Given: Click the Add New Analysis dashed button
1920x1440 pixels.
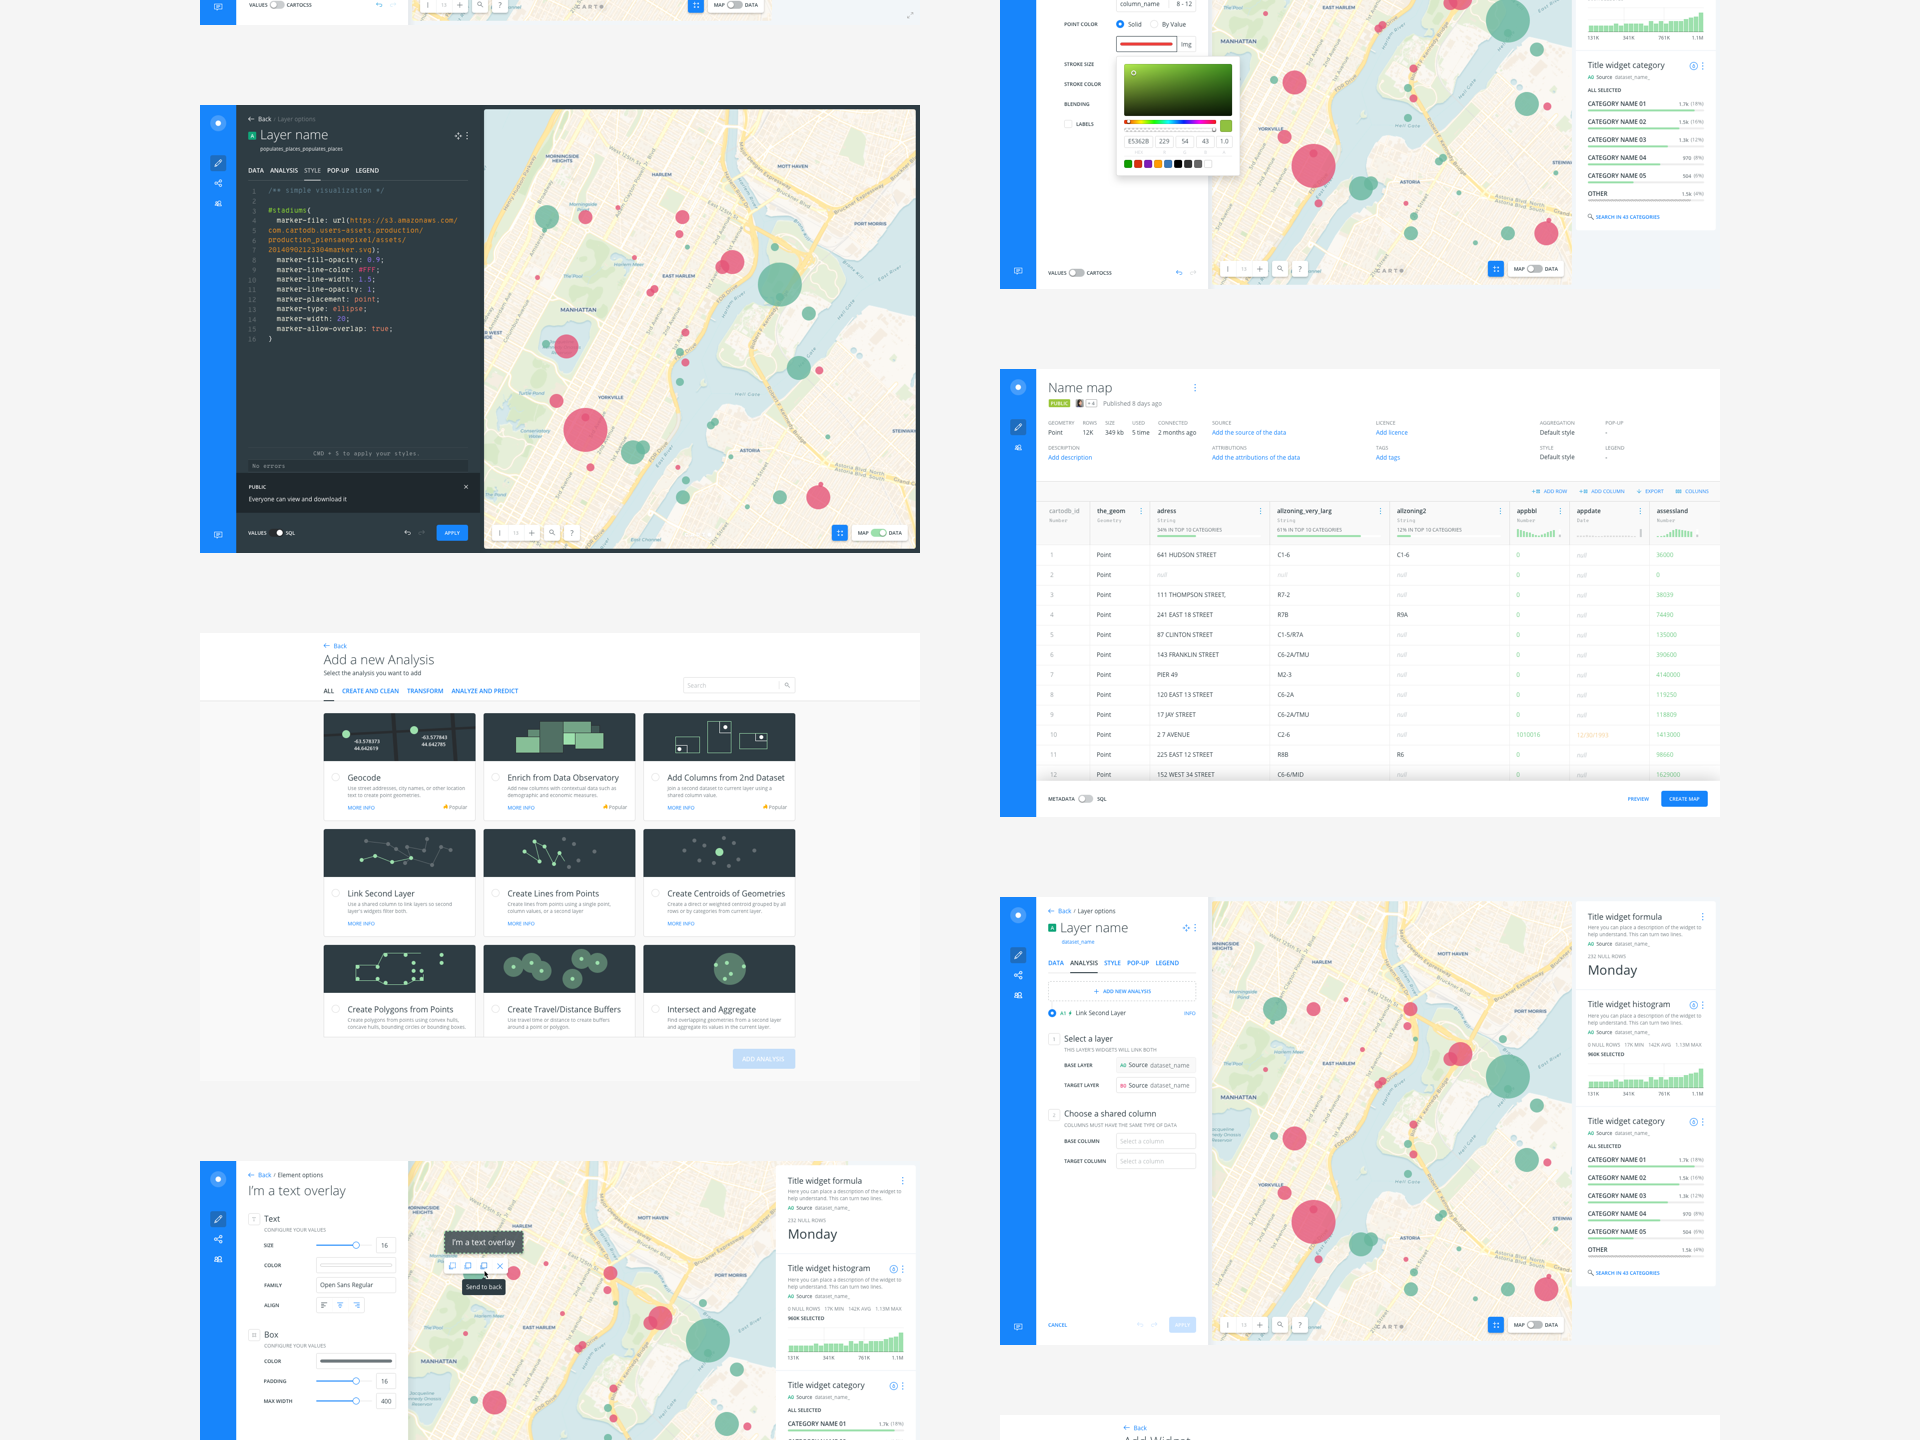Looking at the screenshot, I should point(1121,991).
